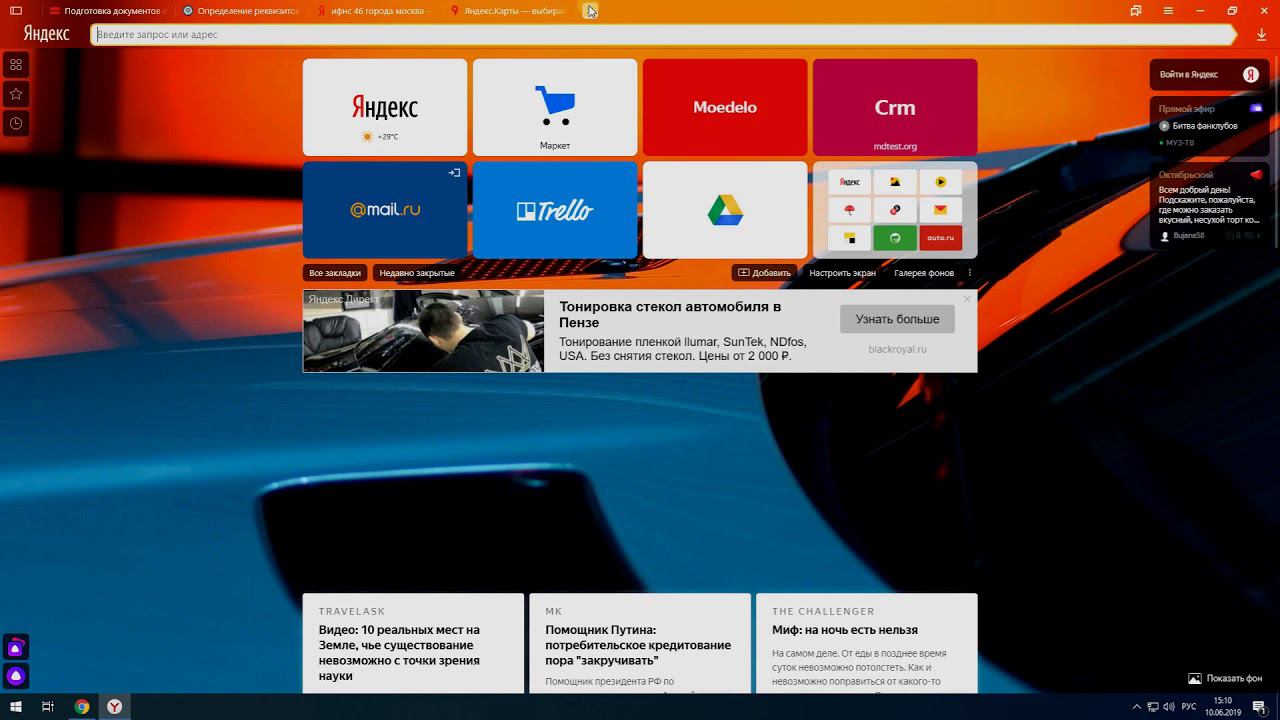Image resolution: width=1280 pixels, height=720 pixels.
Task: Open The Challenger myth article
Action: tap(867, 643)
